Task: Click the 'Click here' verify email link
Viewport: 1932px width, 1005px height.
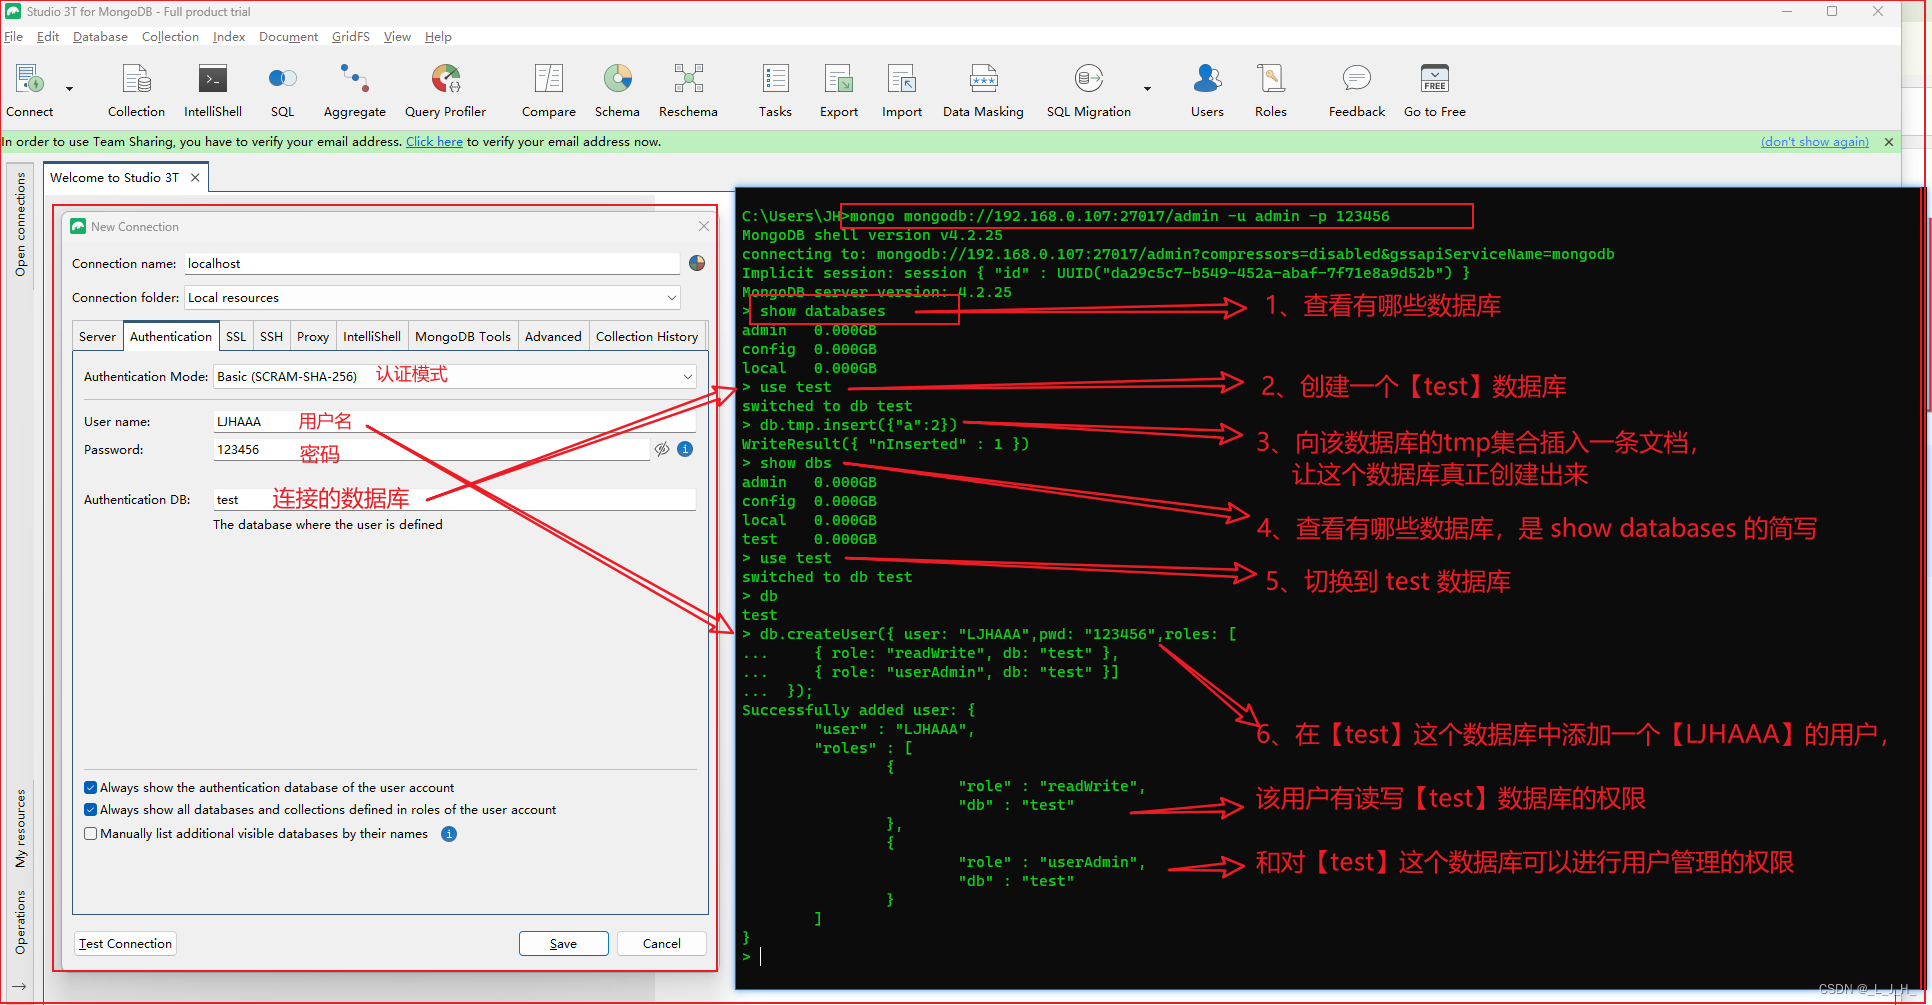Action: tap(434, 142)
